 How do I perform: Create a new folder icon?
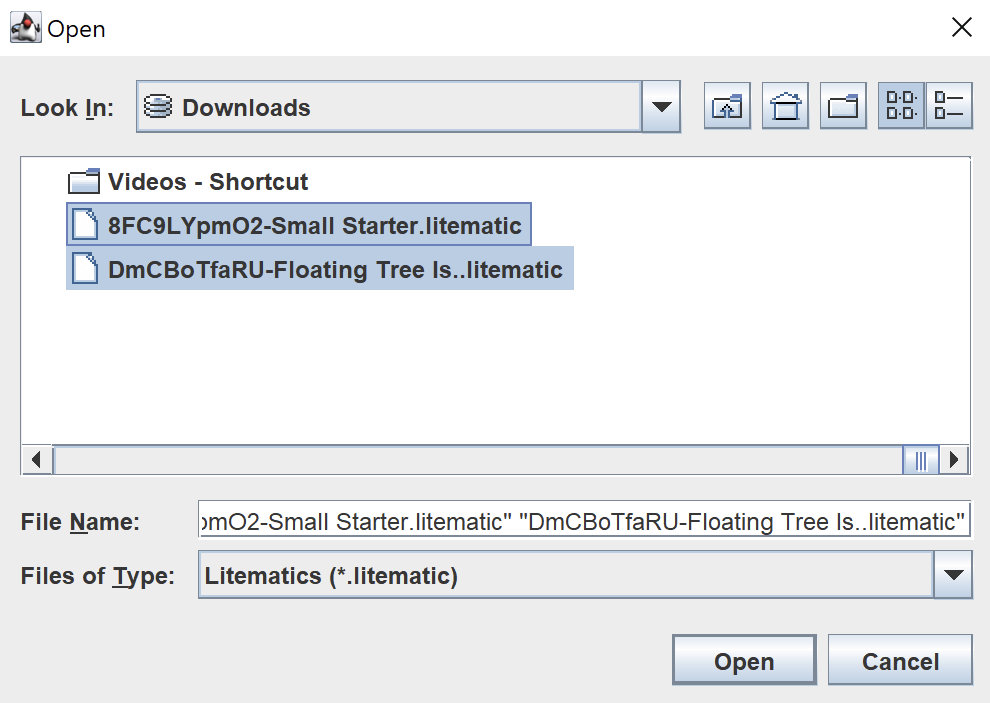click(844, 107)
